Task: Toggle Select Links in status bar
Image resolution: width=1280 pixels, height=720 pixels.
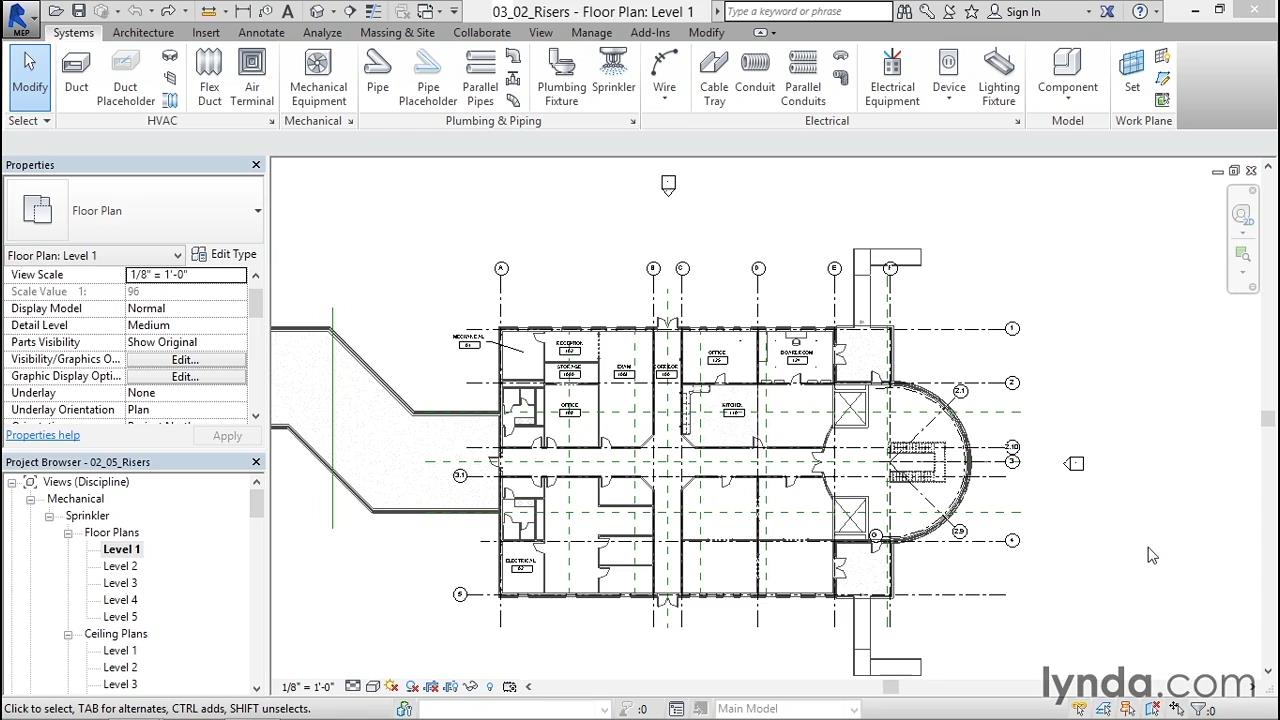Action: [1080, 709]
